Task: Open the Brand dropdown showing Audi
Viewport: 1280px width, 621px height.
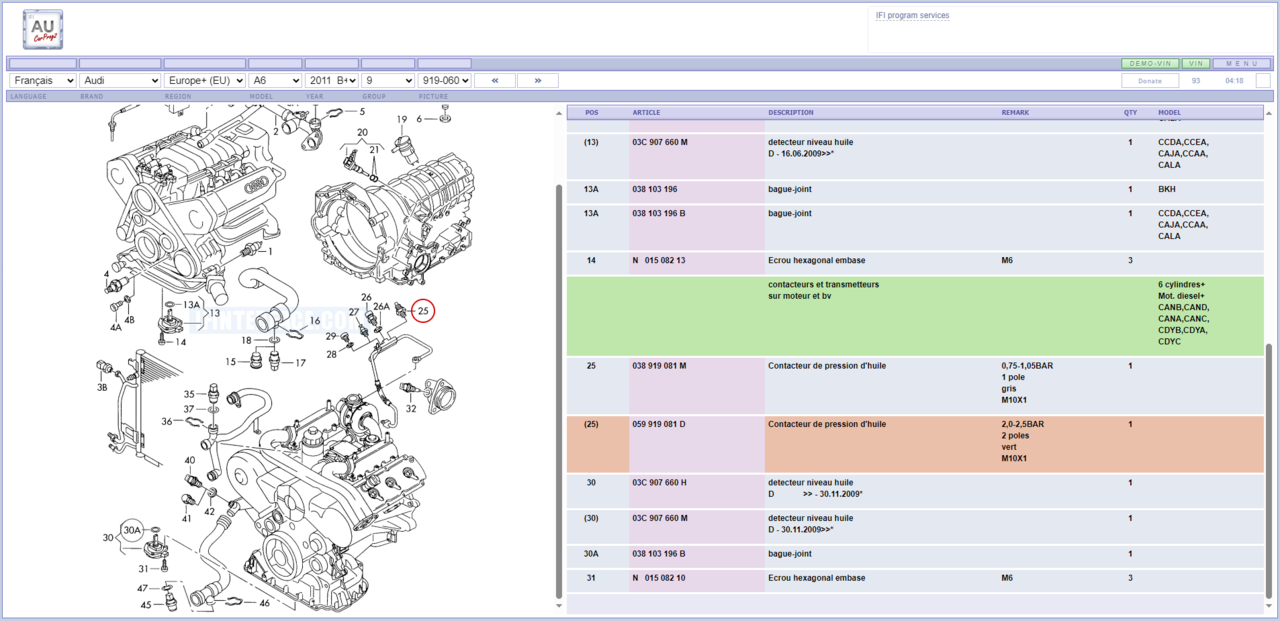Action: pyautogui.click(x=120, y=80)
